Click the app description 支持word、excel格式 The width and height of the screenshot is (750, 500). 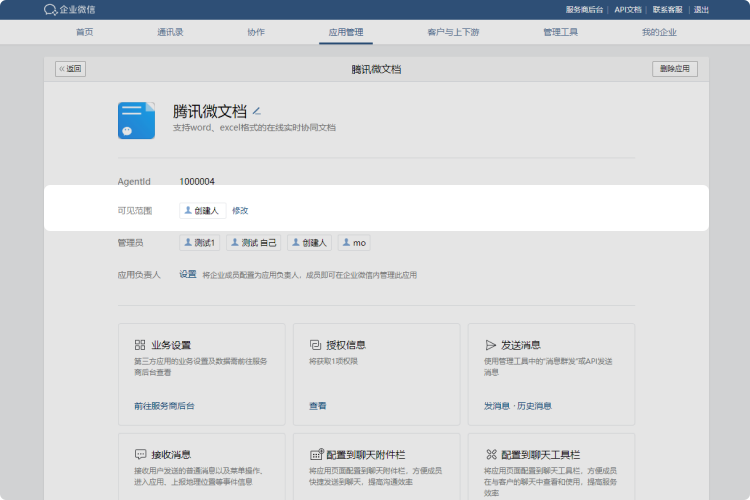tap(254, 128)
